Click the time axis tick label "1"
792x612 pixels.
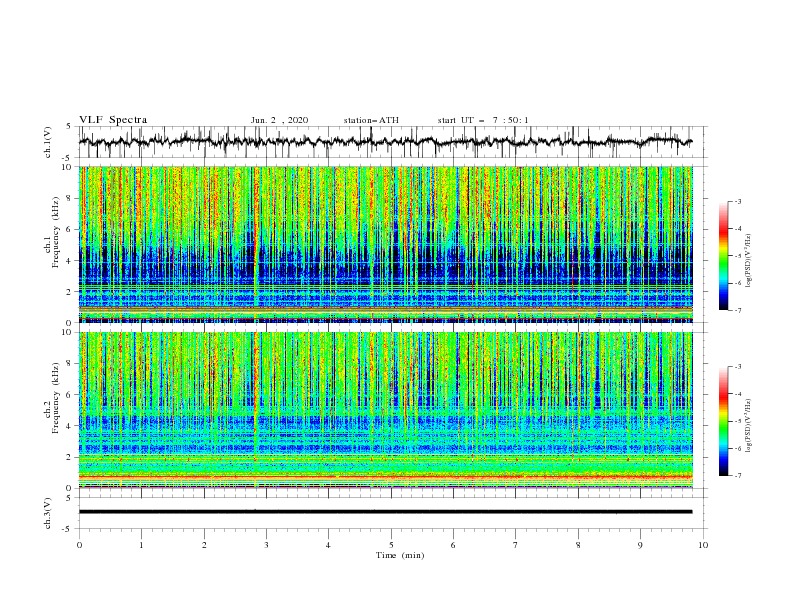(x=141, y=545)
